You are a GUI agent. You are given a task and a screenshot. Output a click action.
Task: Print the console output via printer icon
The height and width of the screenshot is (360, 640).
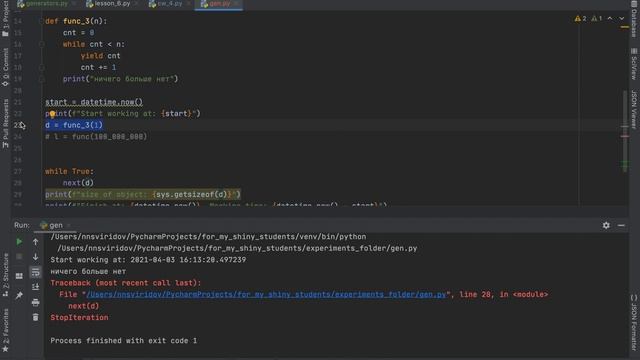point(36,302)
